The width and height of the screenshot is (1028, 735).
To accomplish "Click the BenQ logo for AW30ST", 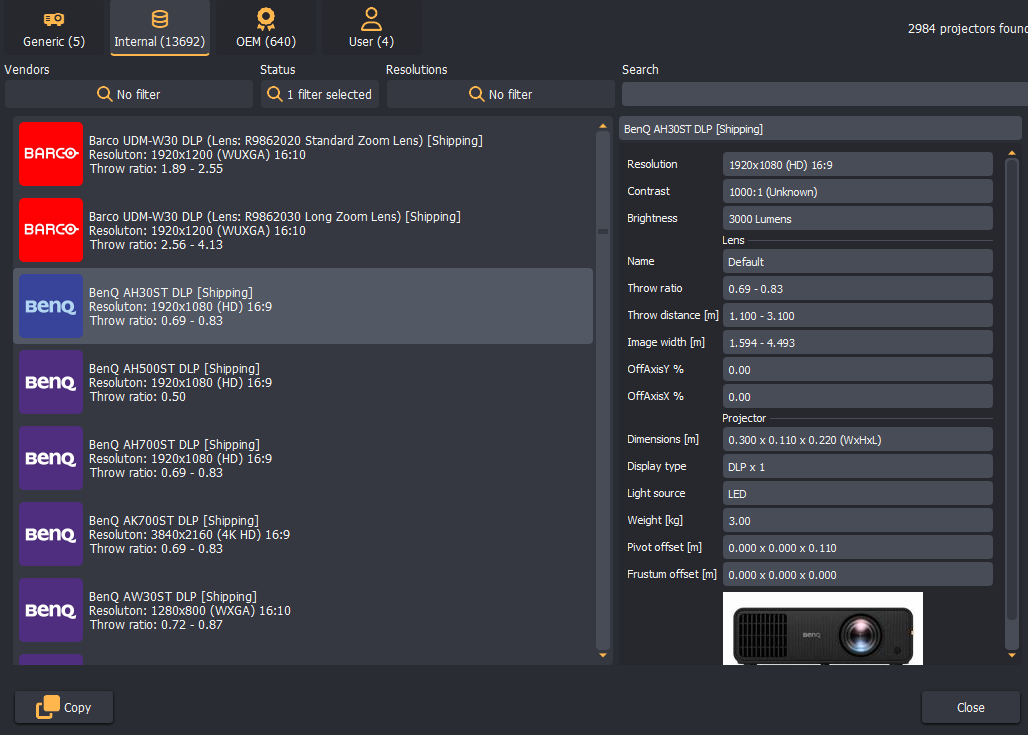I will 51,610.
